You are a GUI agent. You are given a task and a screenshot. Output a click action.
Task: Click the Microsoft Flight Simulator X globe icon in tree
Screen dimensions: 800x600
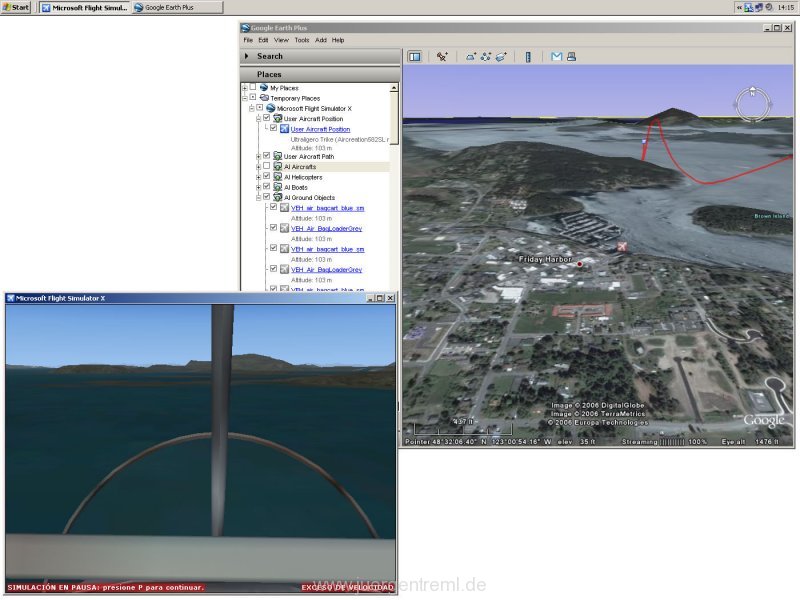(271, 108)
